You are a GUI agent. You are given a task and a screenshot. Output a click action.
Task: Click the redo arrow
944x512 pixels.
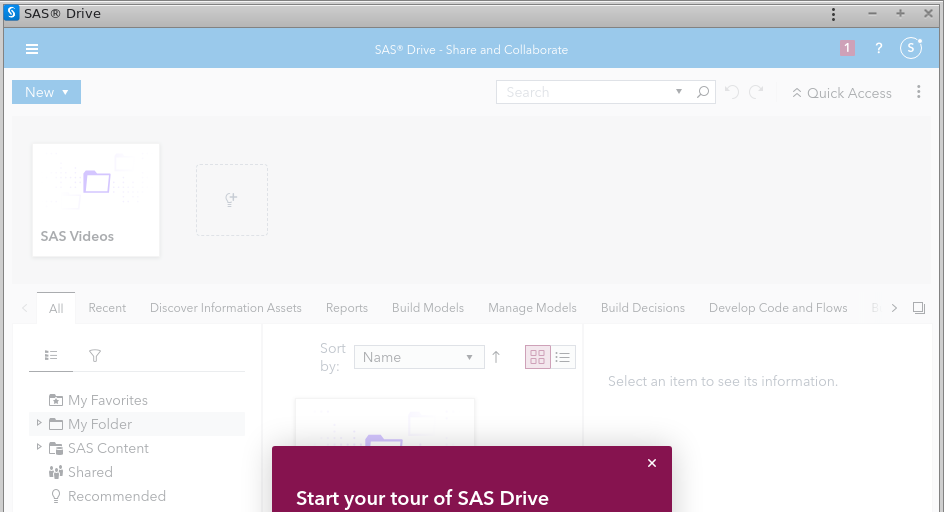[x=756, y=92]
